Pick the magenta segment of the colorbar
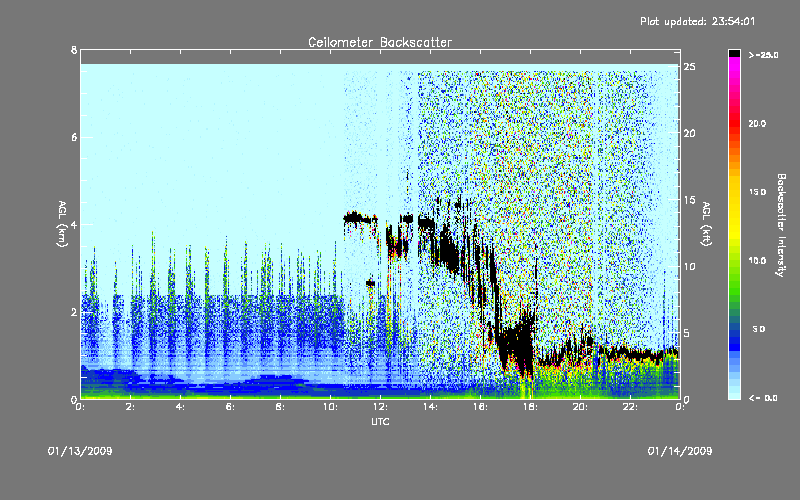 pos(734,63)
